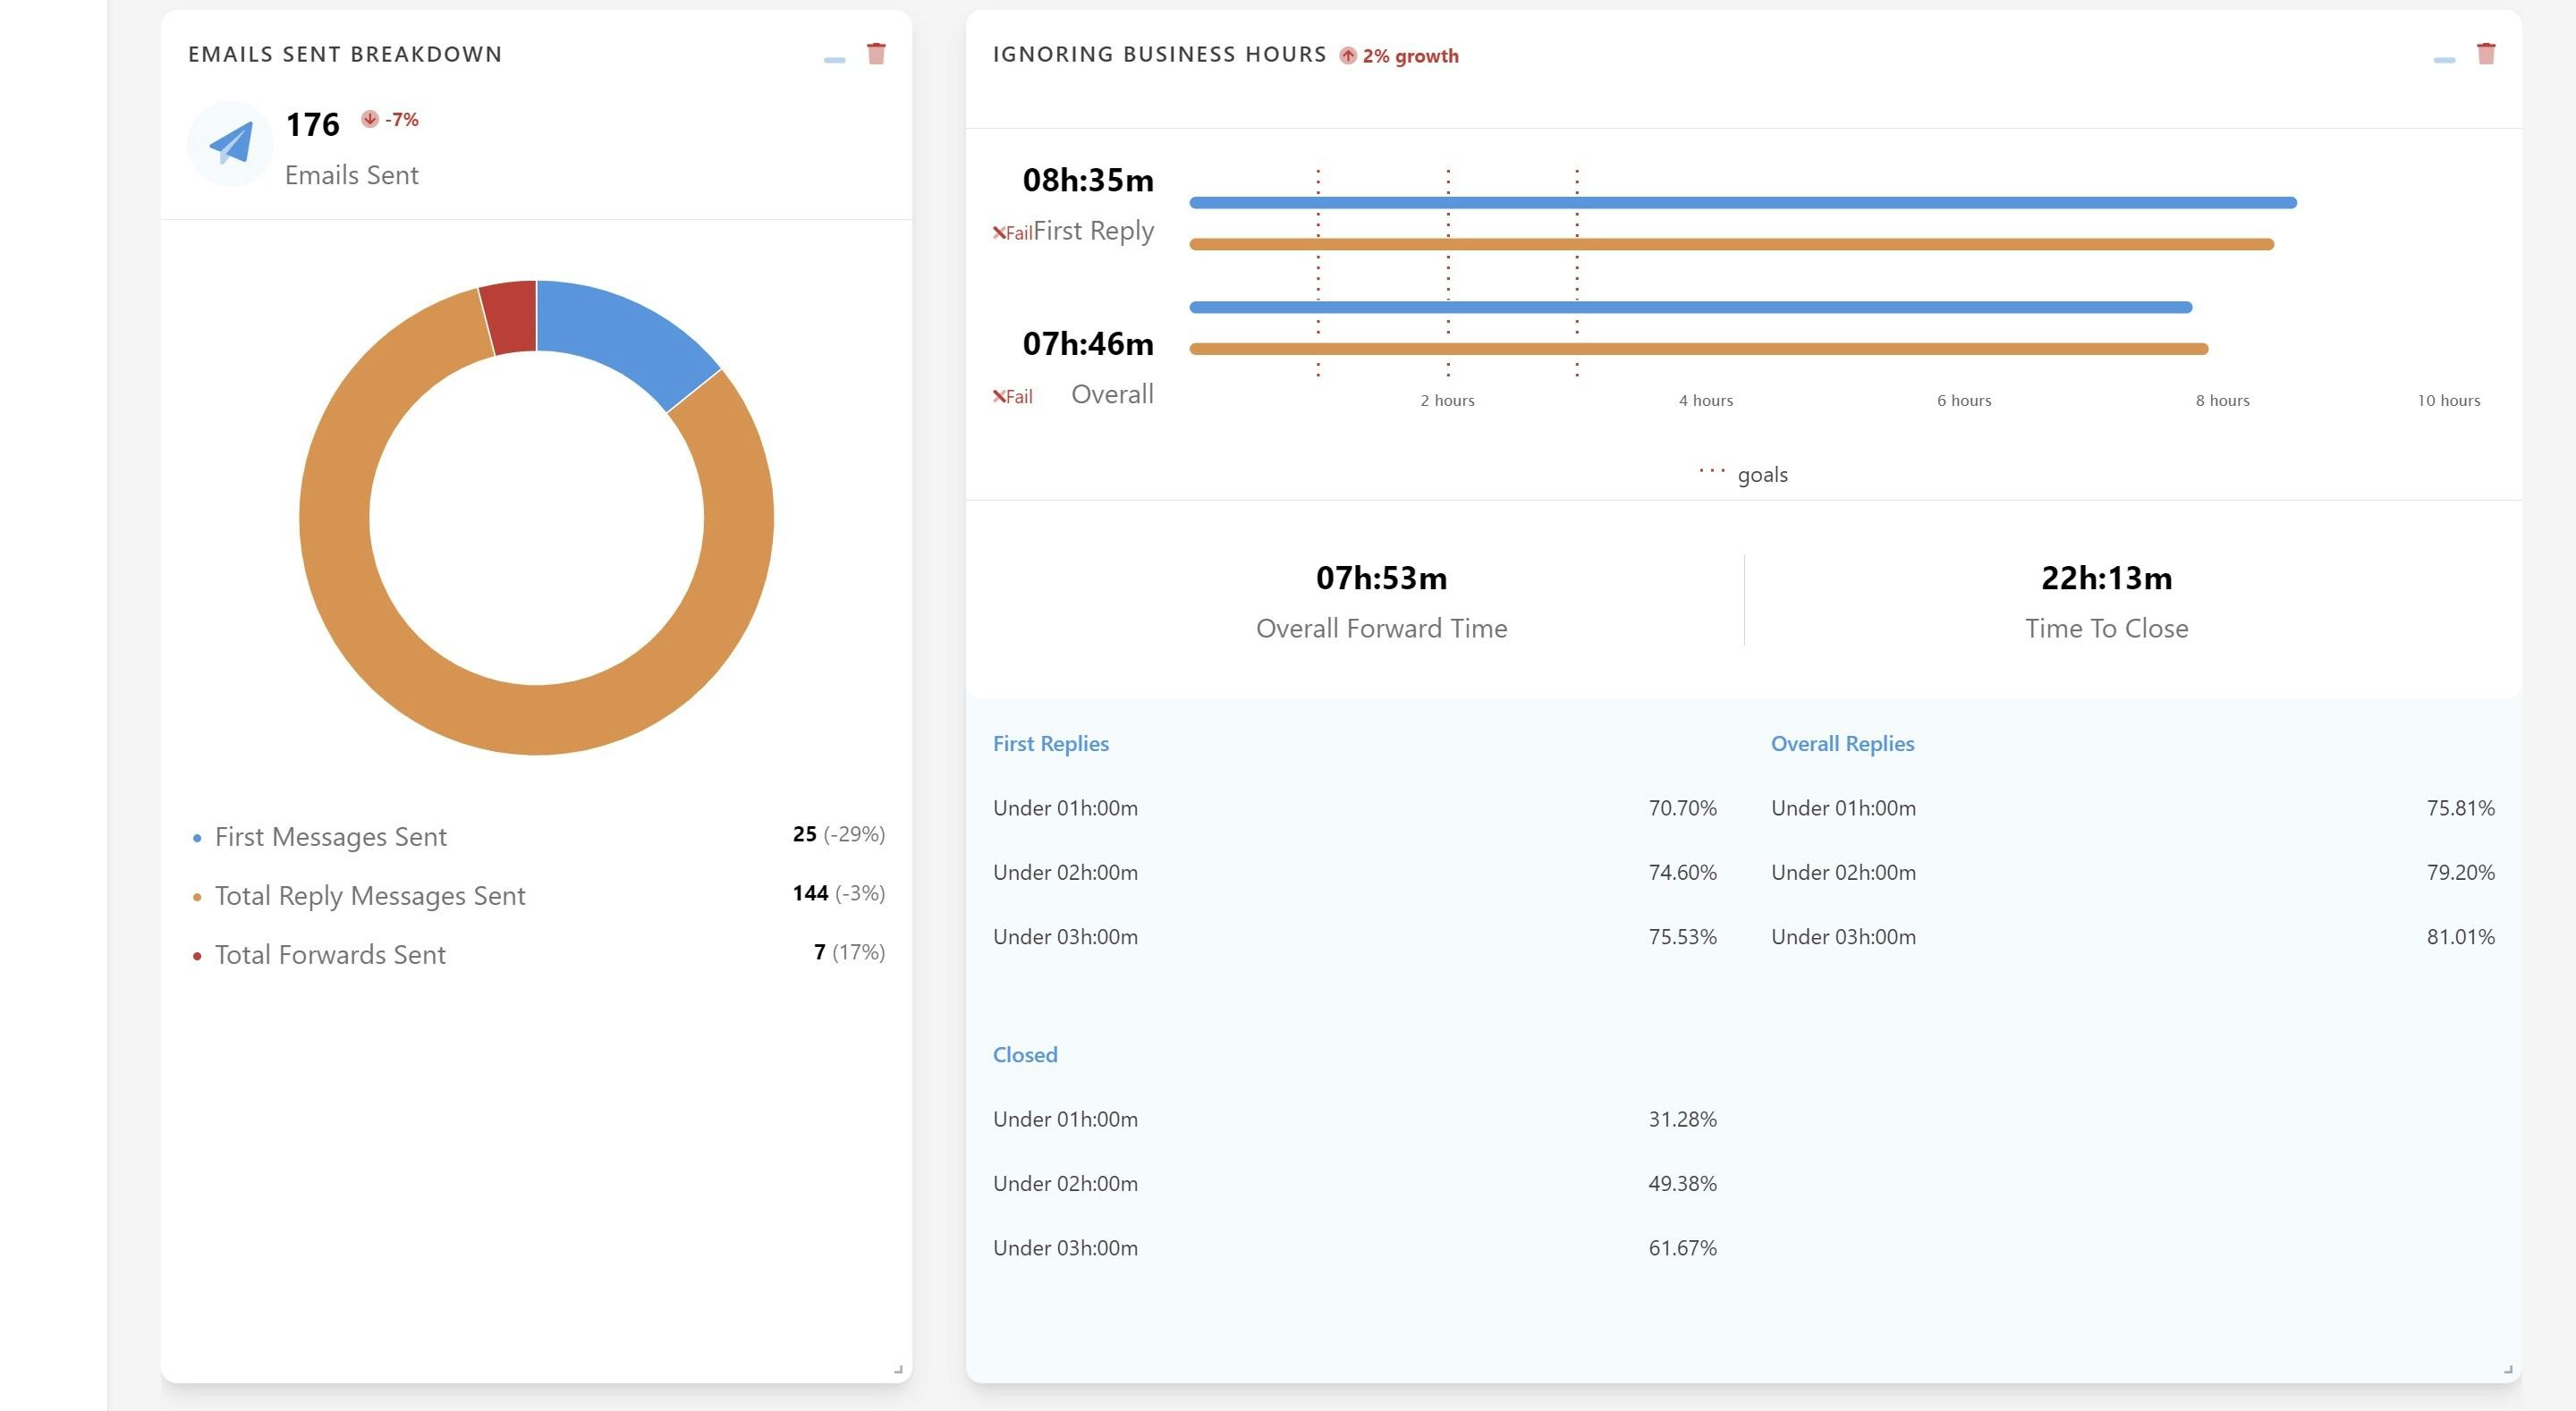Open the Overall Replies section heading
Viewport: 2576px width, 1411px height.
pyautogui.click(x=1841, y=744)
